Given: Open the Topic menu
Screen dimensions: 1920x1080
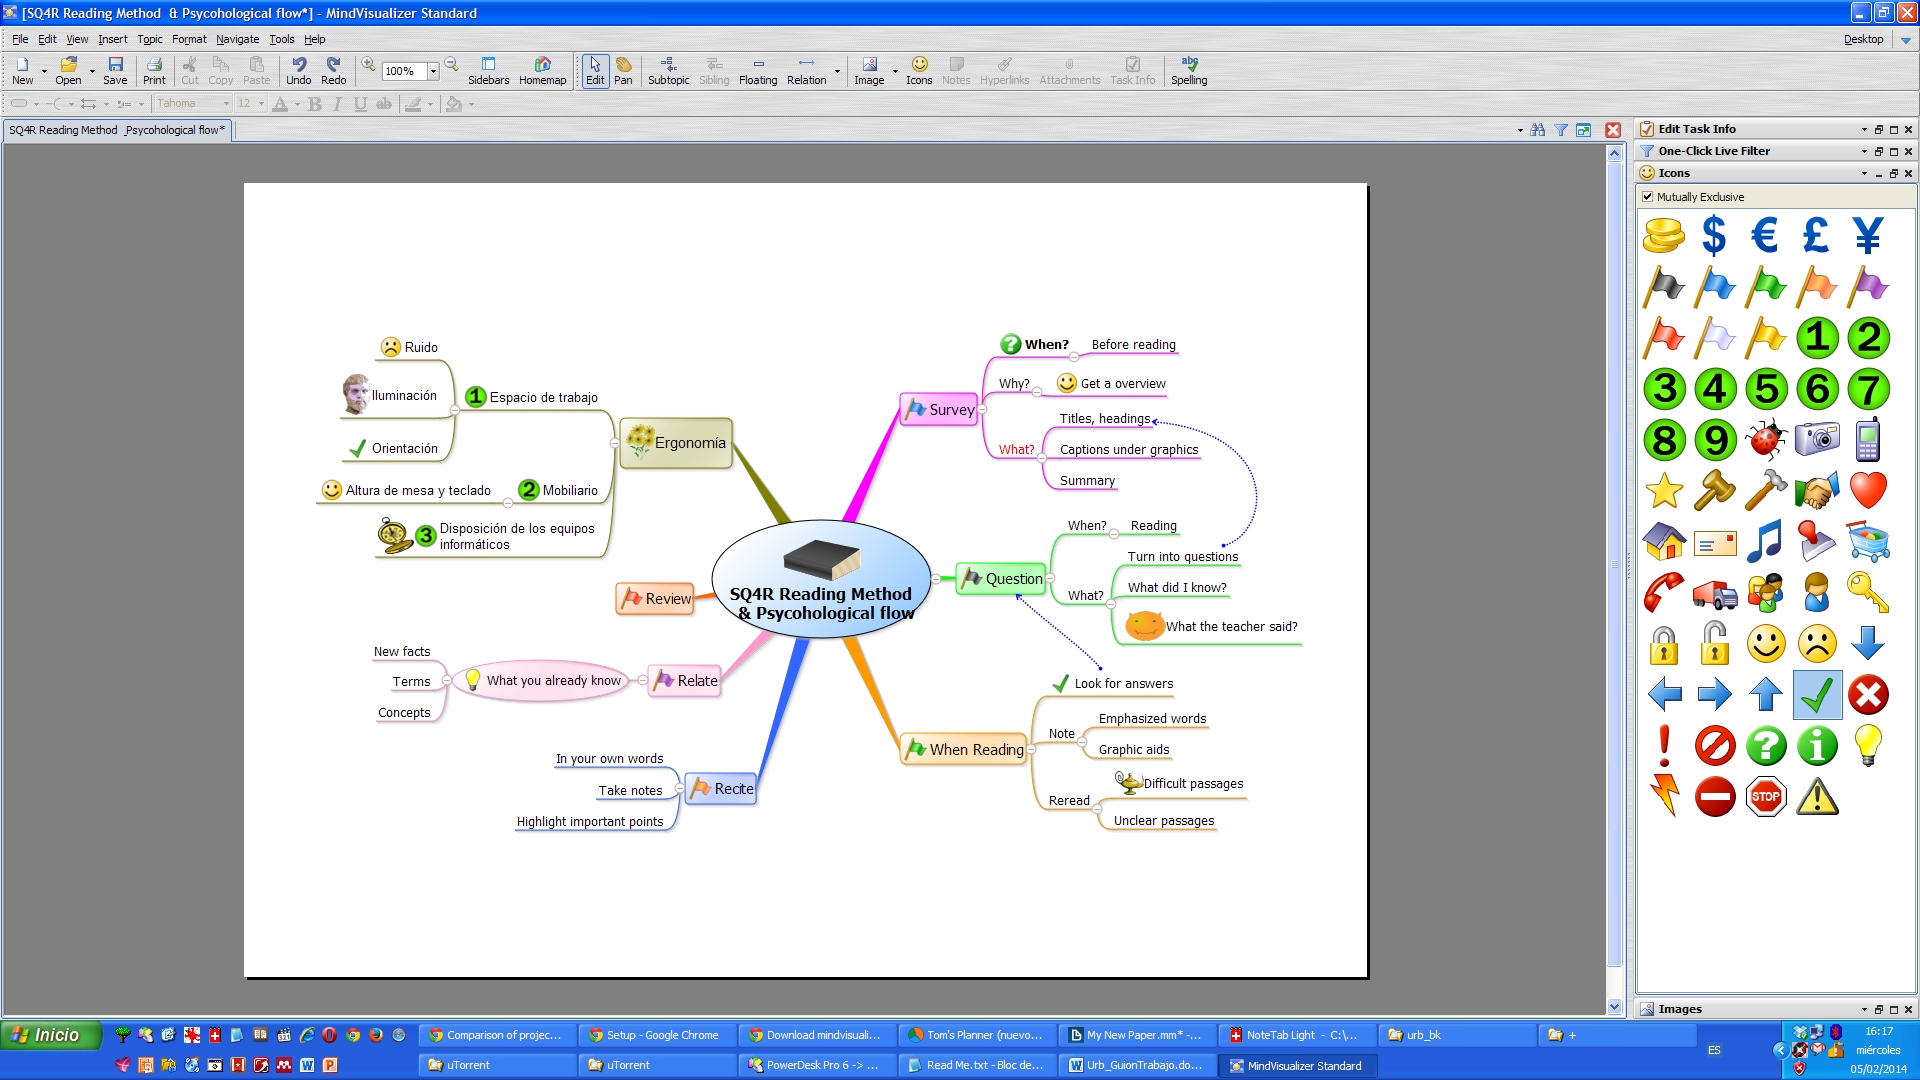Looking at the screenshot, I should pyautogui.click(x=150, y=39).
